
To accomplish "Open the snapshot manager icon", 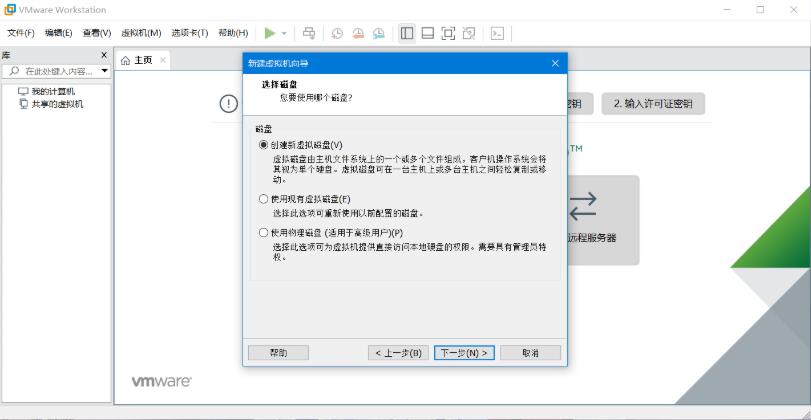I will pos(379,33).
